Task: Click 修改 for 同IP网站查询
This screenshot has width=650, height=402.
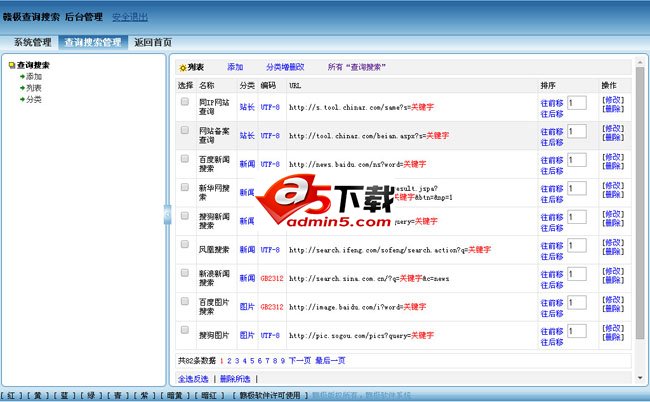Action: [613, 100]
